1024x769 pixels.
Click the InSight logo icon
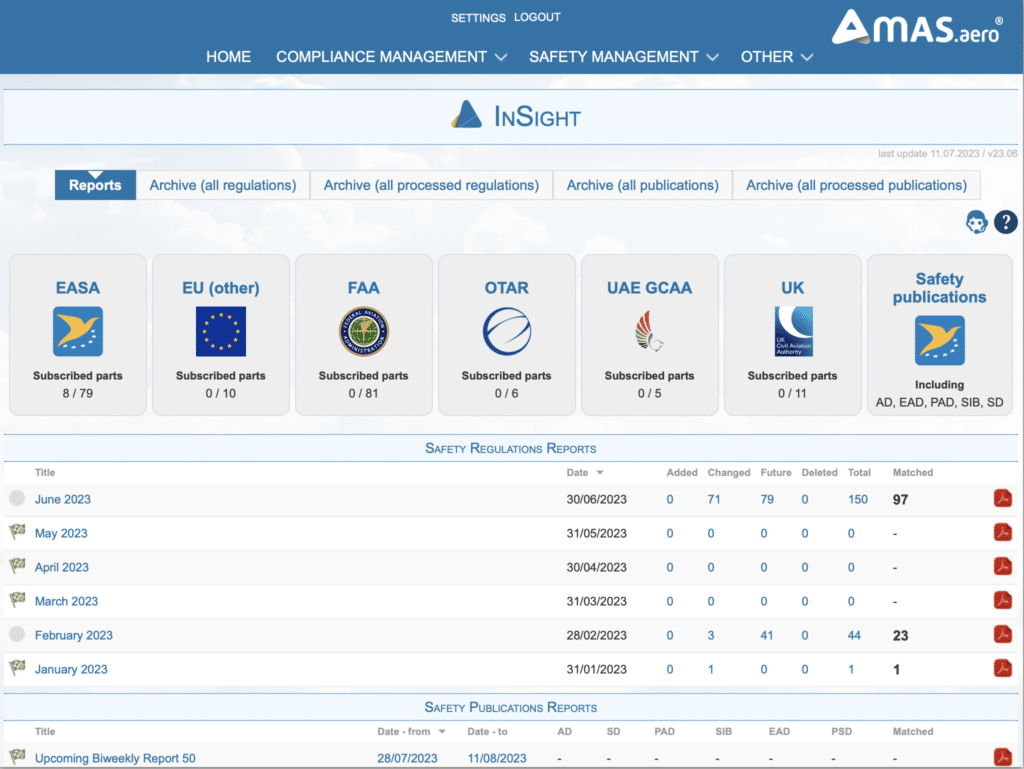[466, 114]
